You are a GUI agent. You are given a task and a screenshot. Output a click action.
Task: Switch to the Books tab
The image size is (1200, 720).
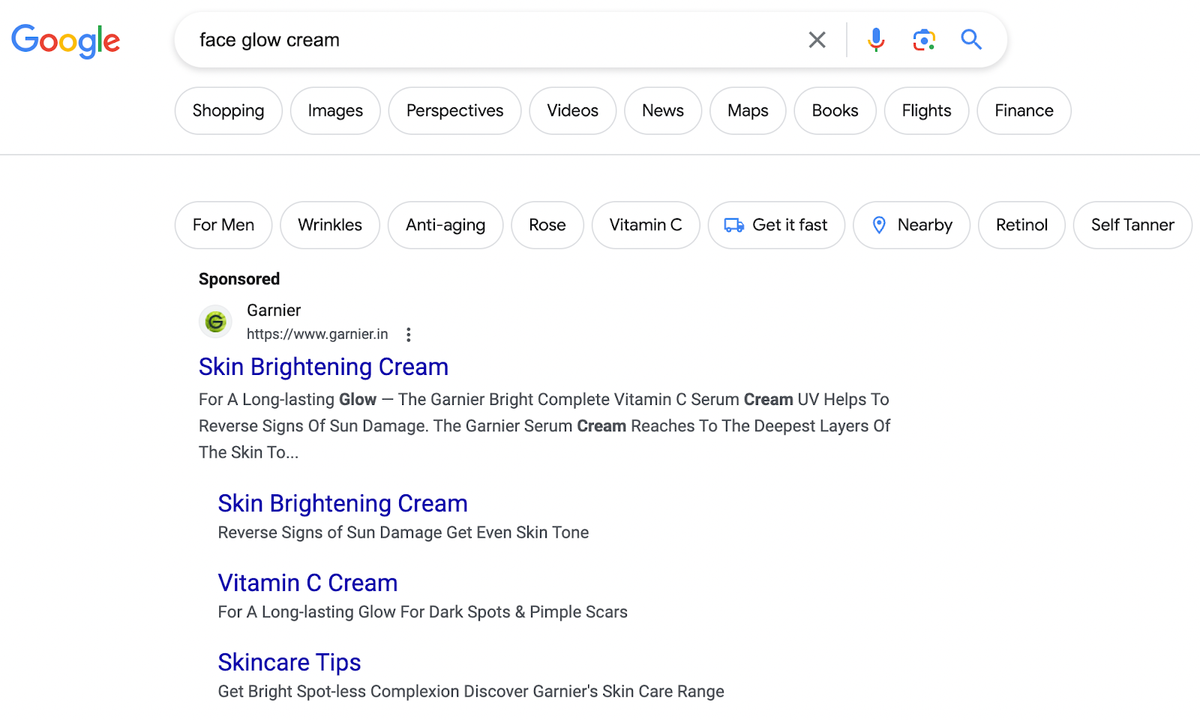point(835,111)
